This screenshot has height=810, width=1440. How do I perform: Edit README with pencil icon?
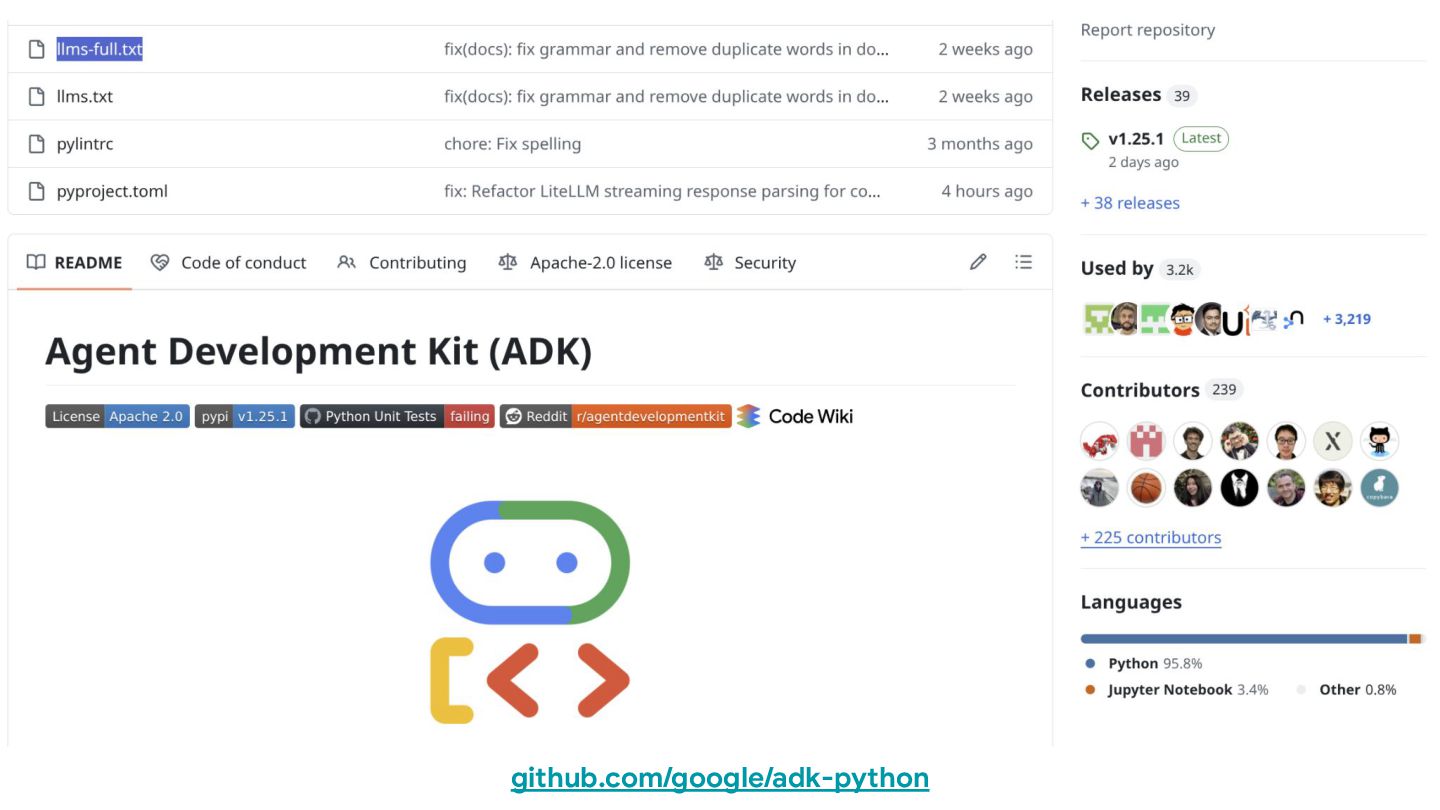point(978,262)
